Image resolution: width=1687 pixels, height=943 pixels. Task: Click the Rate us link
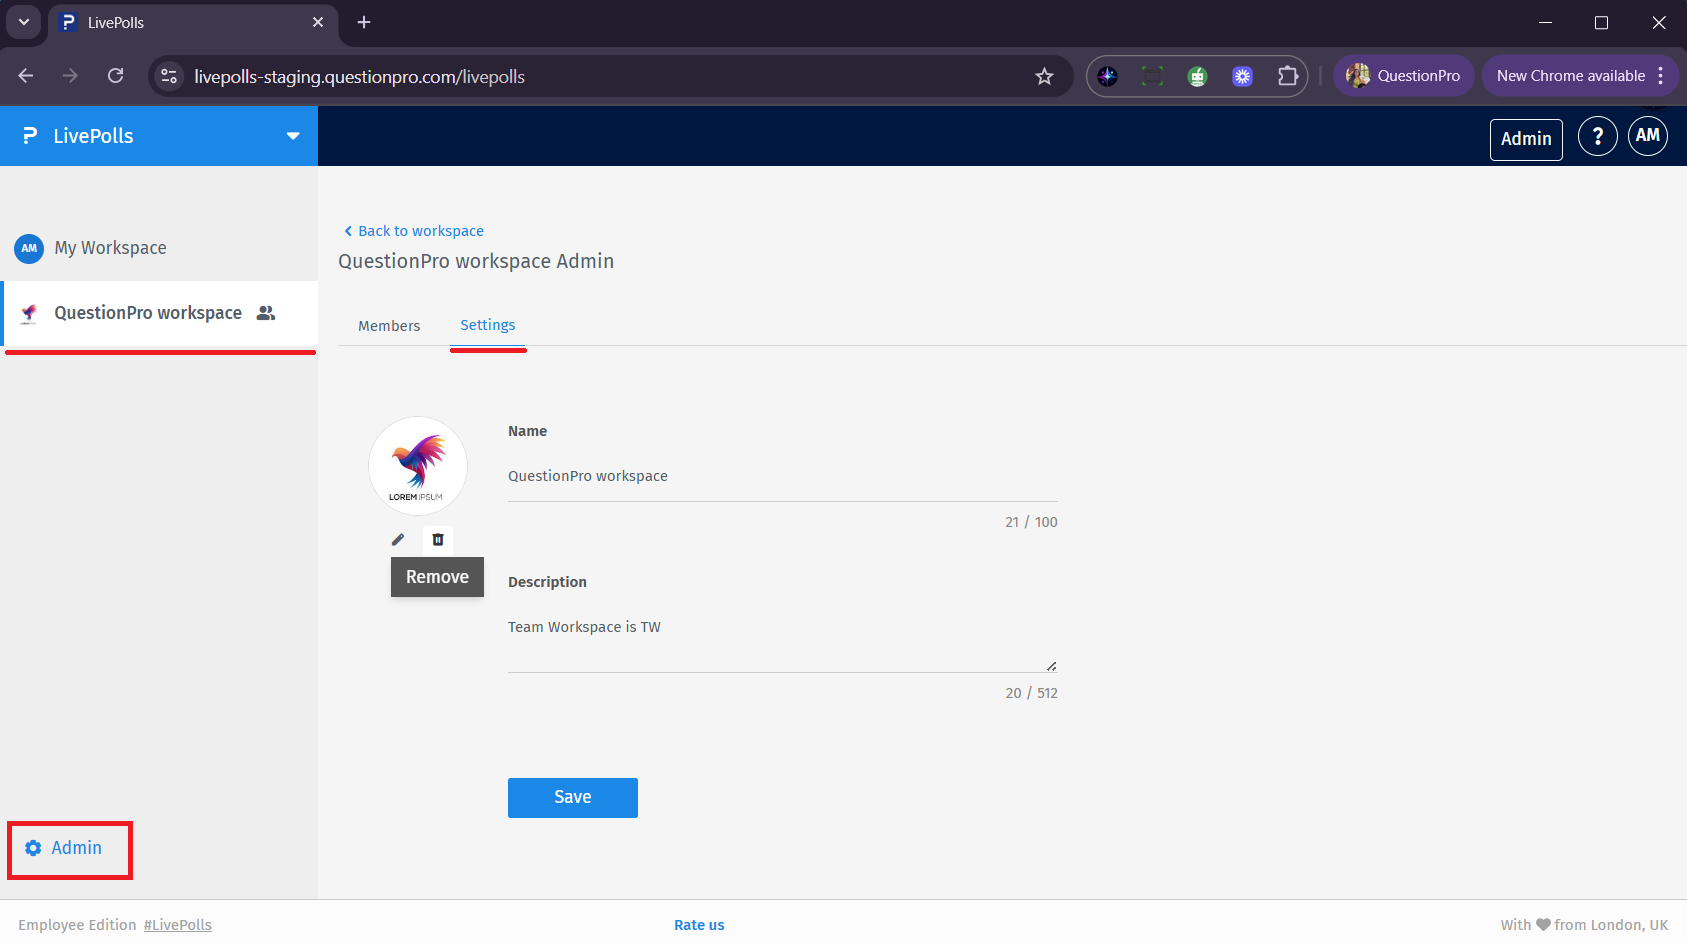(x=699, y=925)
